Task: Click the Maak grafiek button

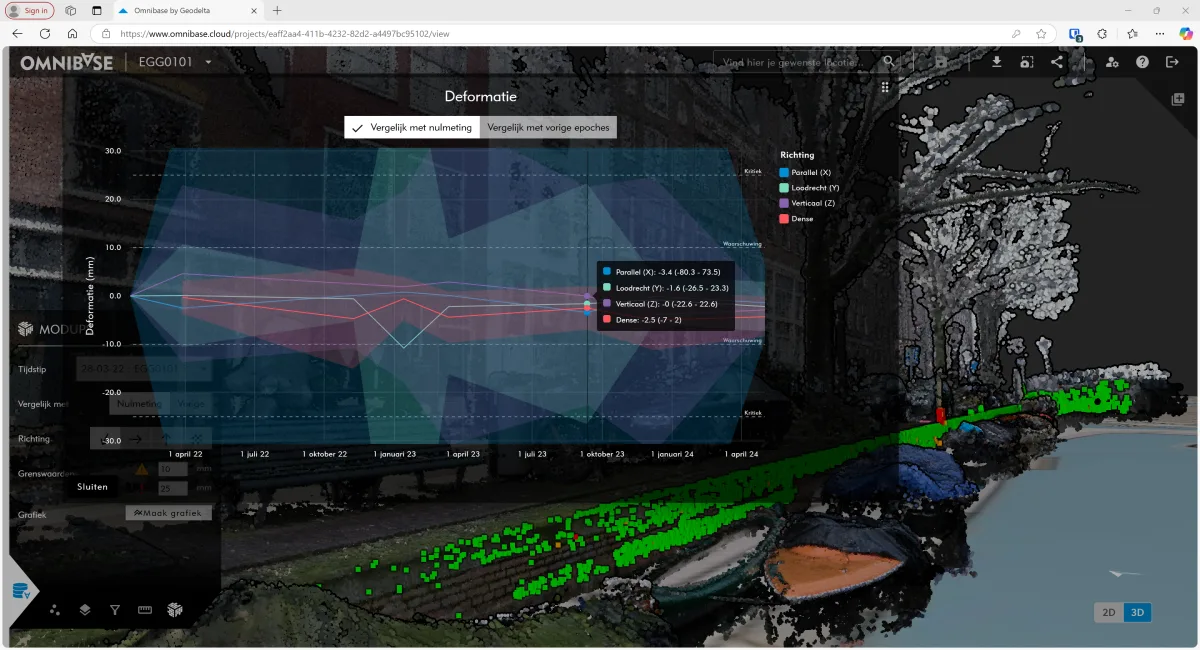Action: coord(168,513)
